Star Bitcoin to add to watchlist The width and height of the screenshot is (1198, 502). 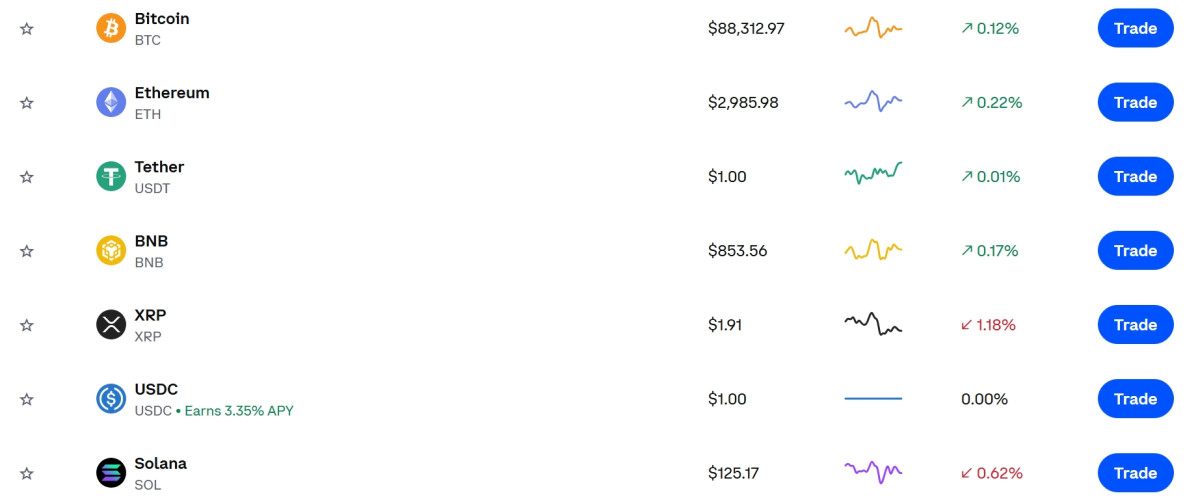pyautogui.click(x=27, y=29)
